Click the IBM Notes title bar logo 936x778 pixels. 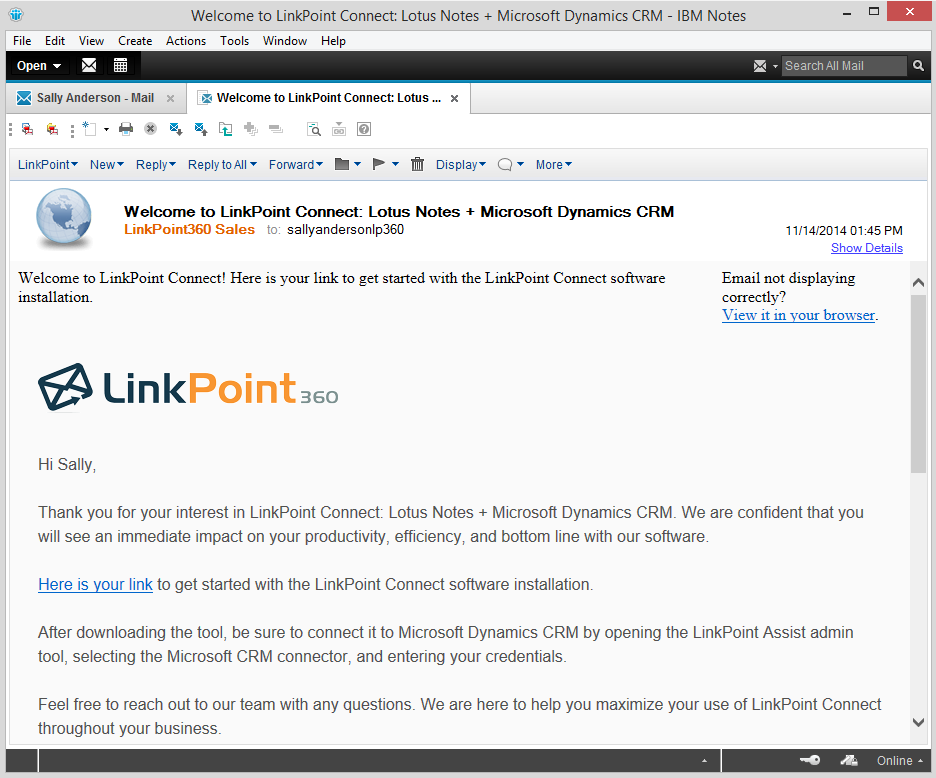coord(16,14)
